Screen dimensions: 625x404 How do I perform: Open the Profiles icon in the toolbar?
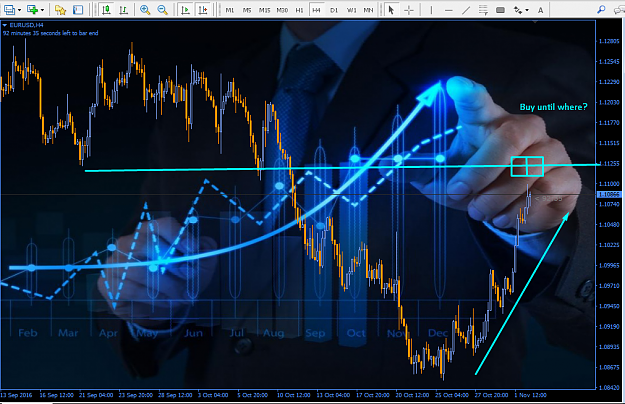[8, 10]
